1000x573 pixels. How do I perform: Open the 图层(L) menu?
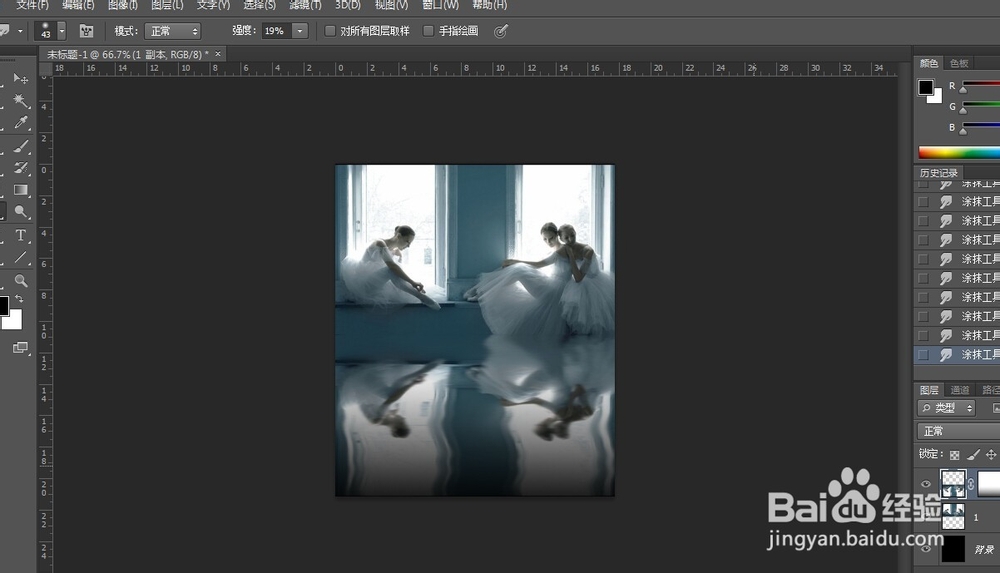tap(167, 5)
